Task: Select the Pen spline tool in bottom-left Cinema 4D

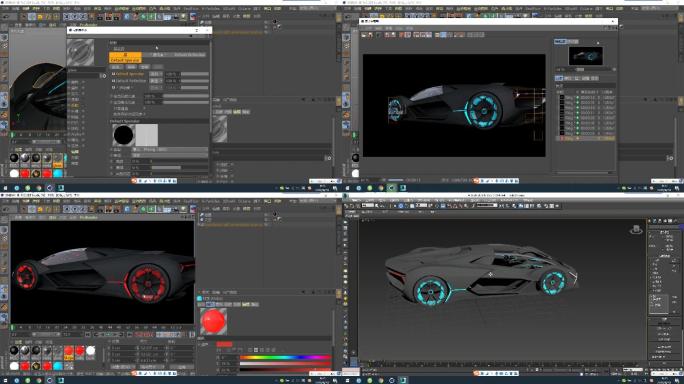Action: [x=135, y=209]
